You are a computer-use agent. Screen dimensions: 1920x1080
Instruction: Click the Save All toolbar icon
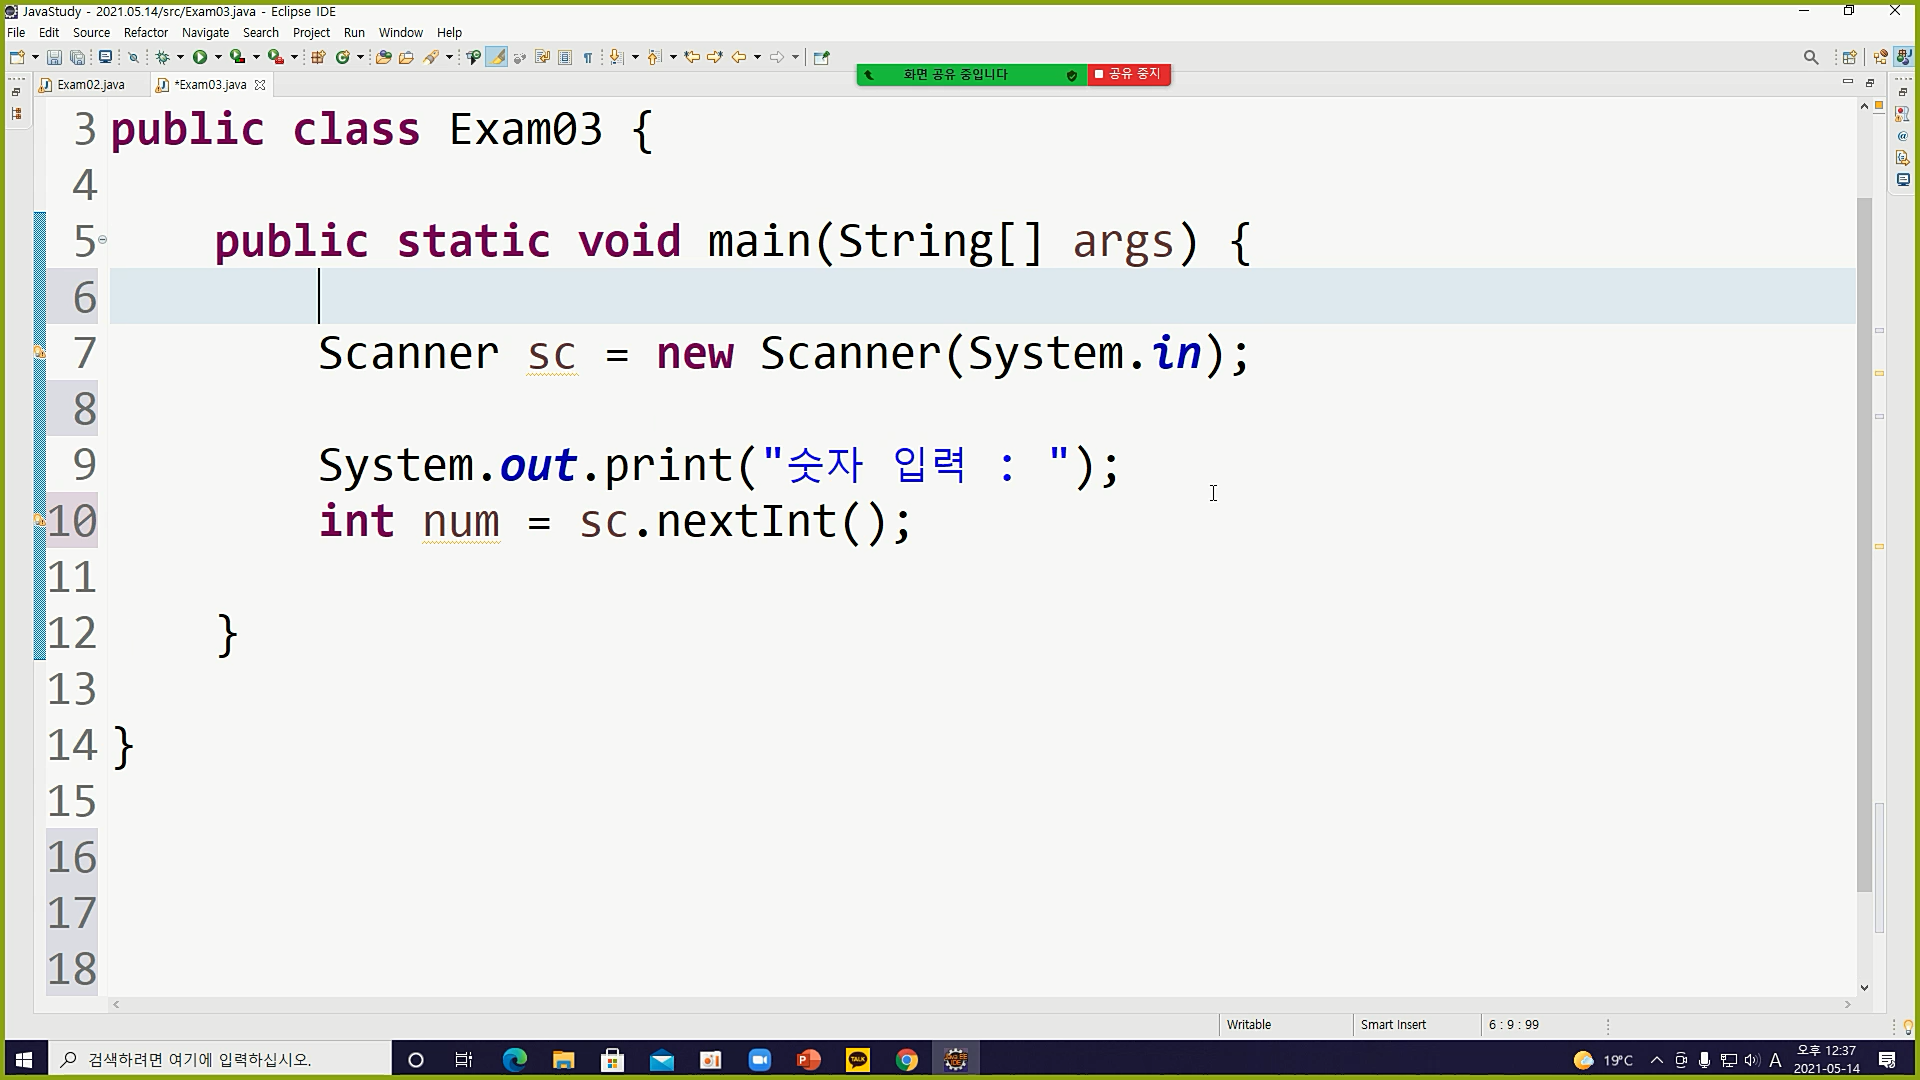coord(77,58)
